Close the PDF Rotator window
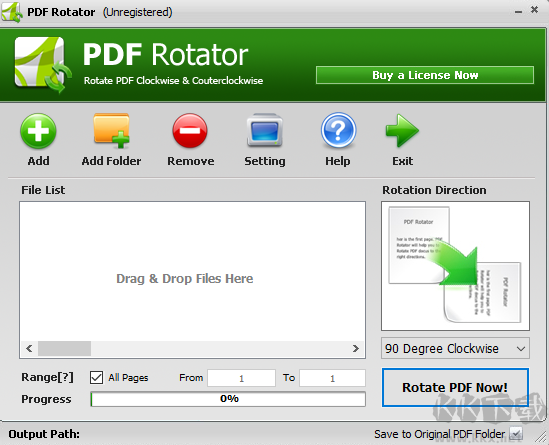 tap(534, 10)
